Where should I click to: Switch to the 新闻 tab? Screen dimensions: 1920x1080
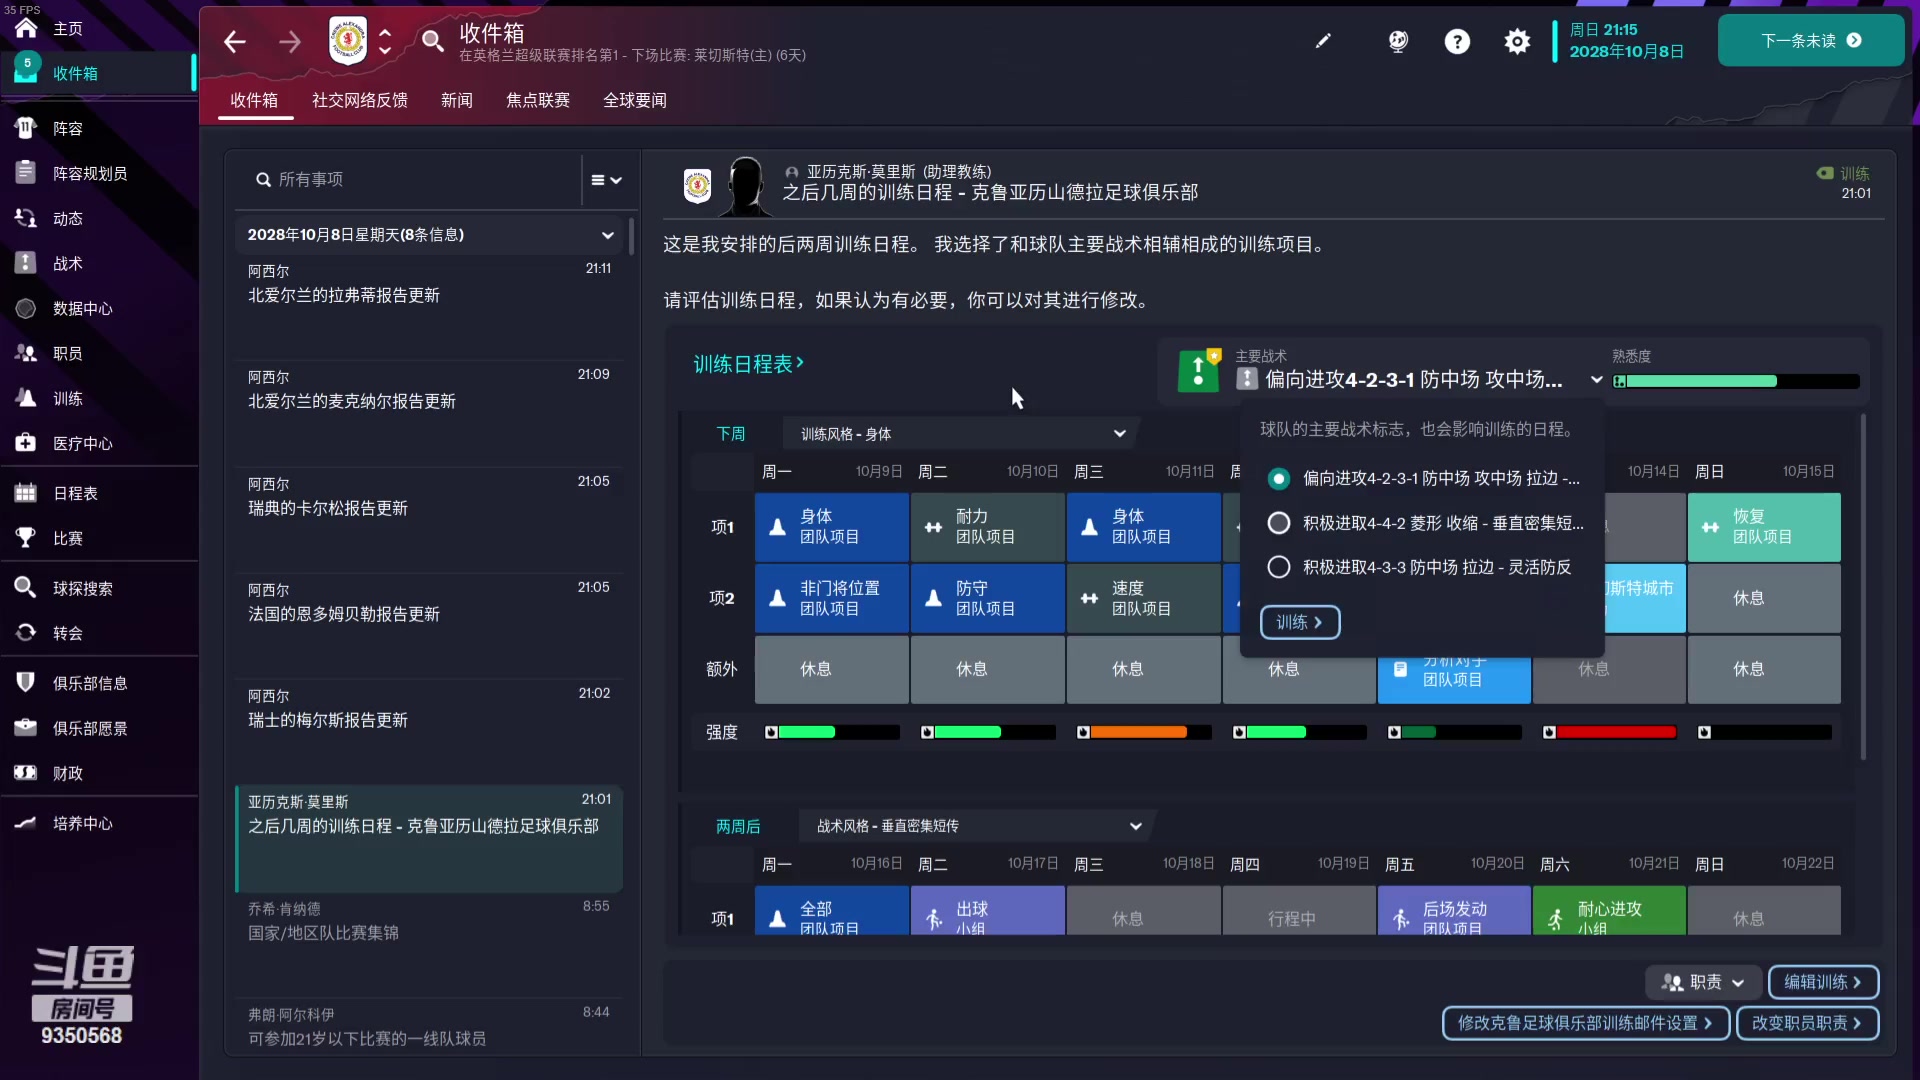pos(457,100)
